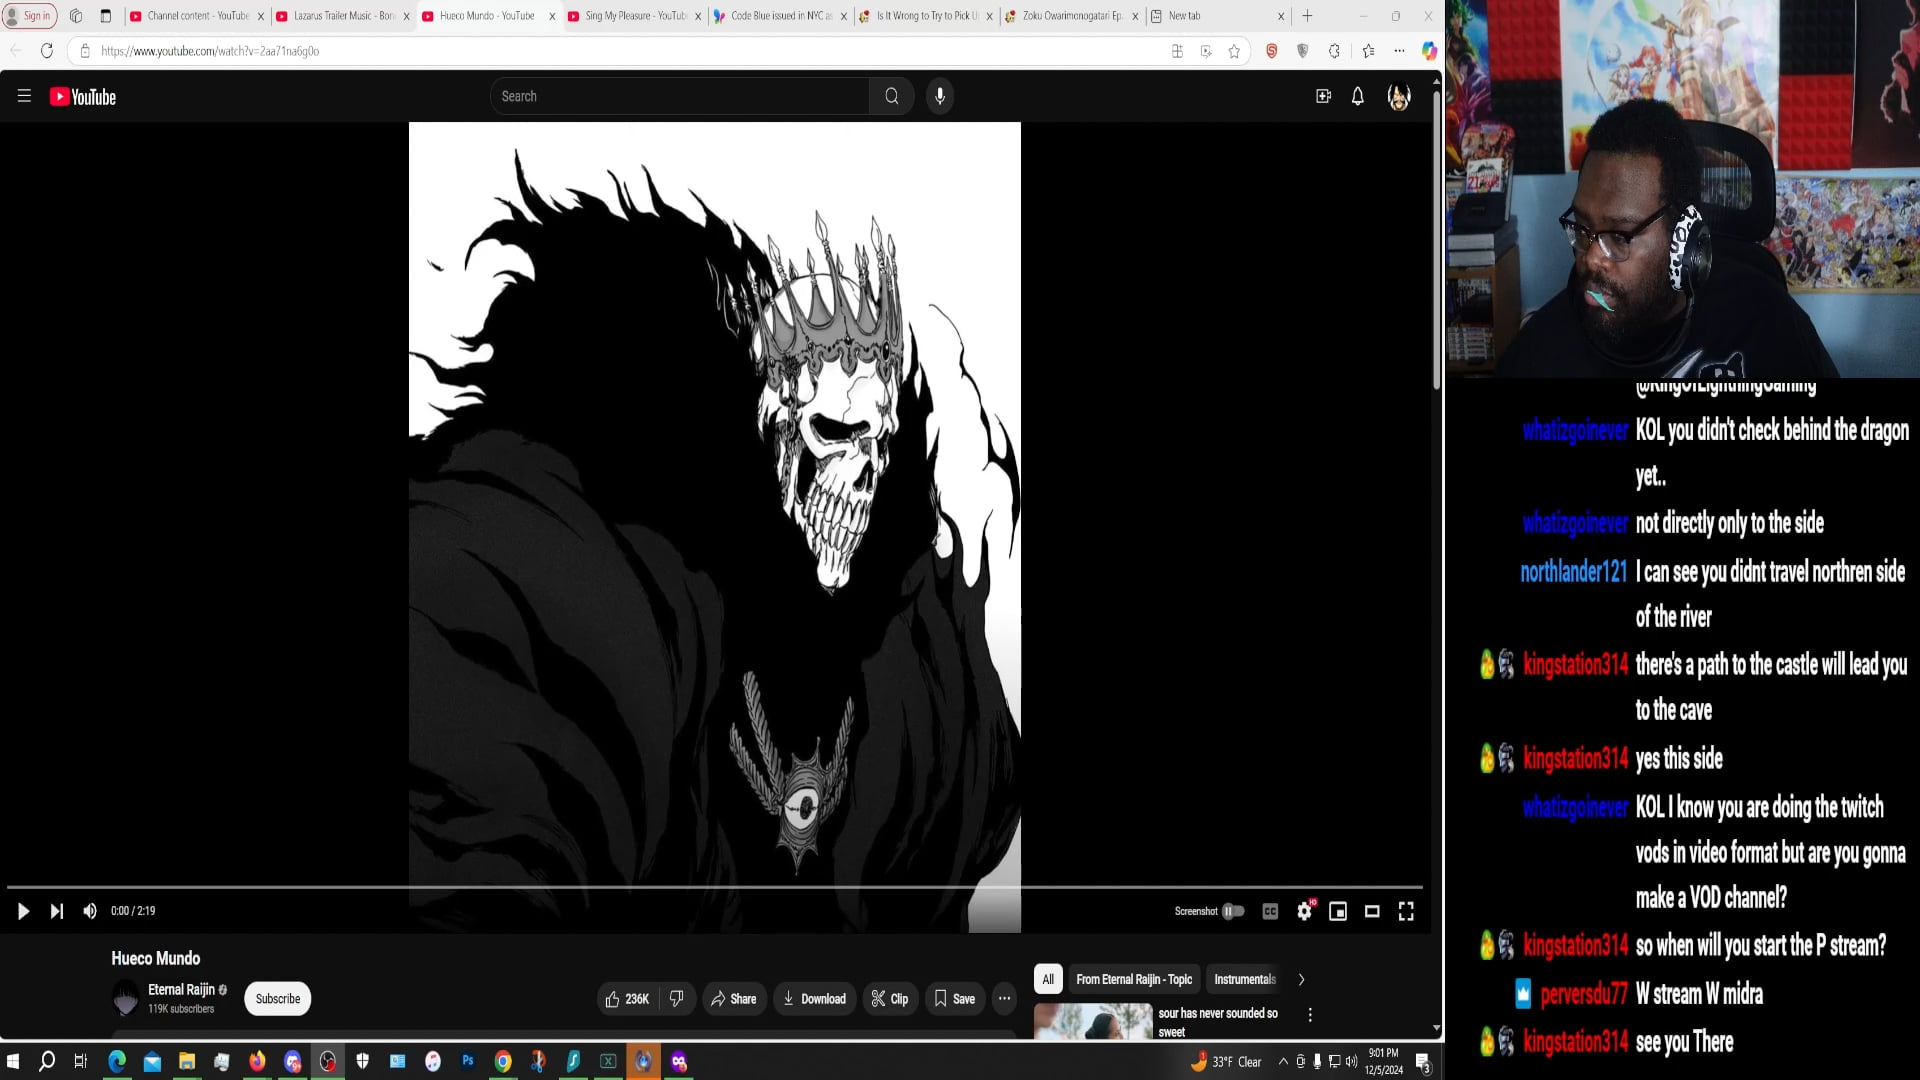The image size is (1920, 1080).
Task: Select the All filter chip
Action: point(1048,979)
